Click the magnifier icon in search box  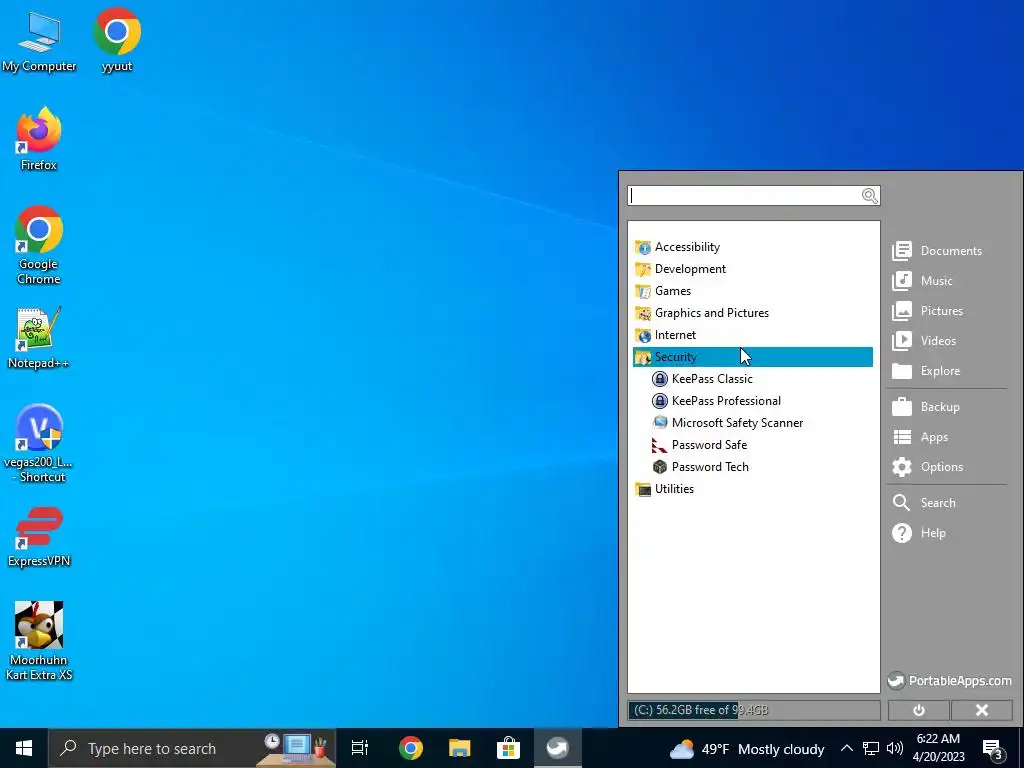click(869, 196)
